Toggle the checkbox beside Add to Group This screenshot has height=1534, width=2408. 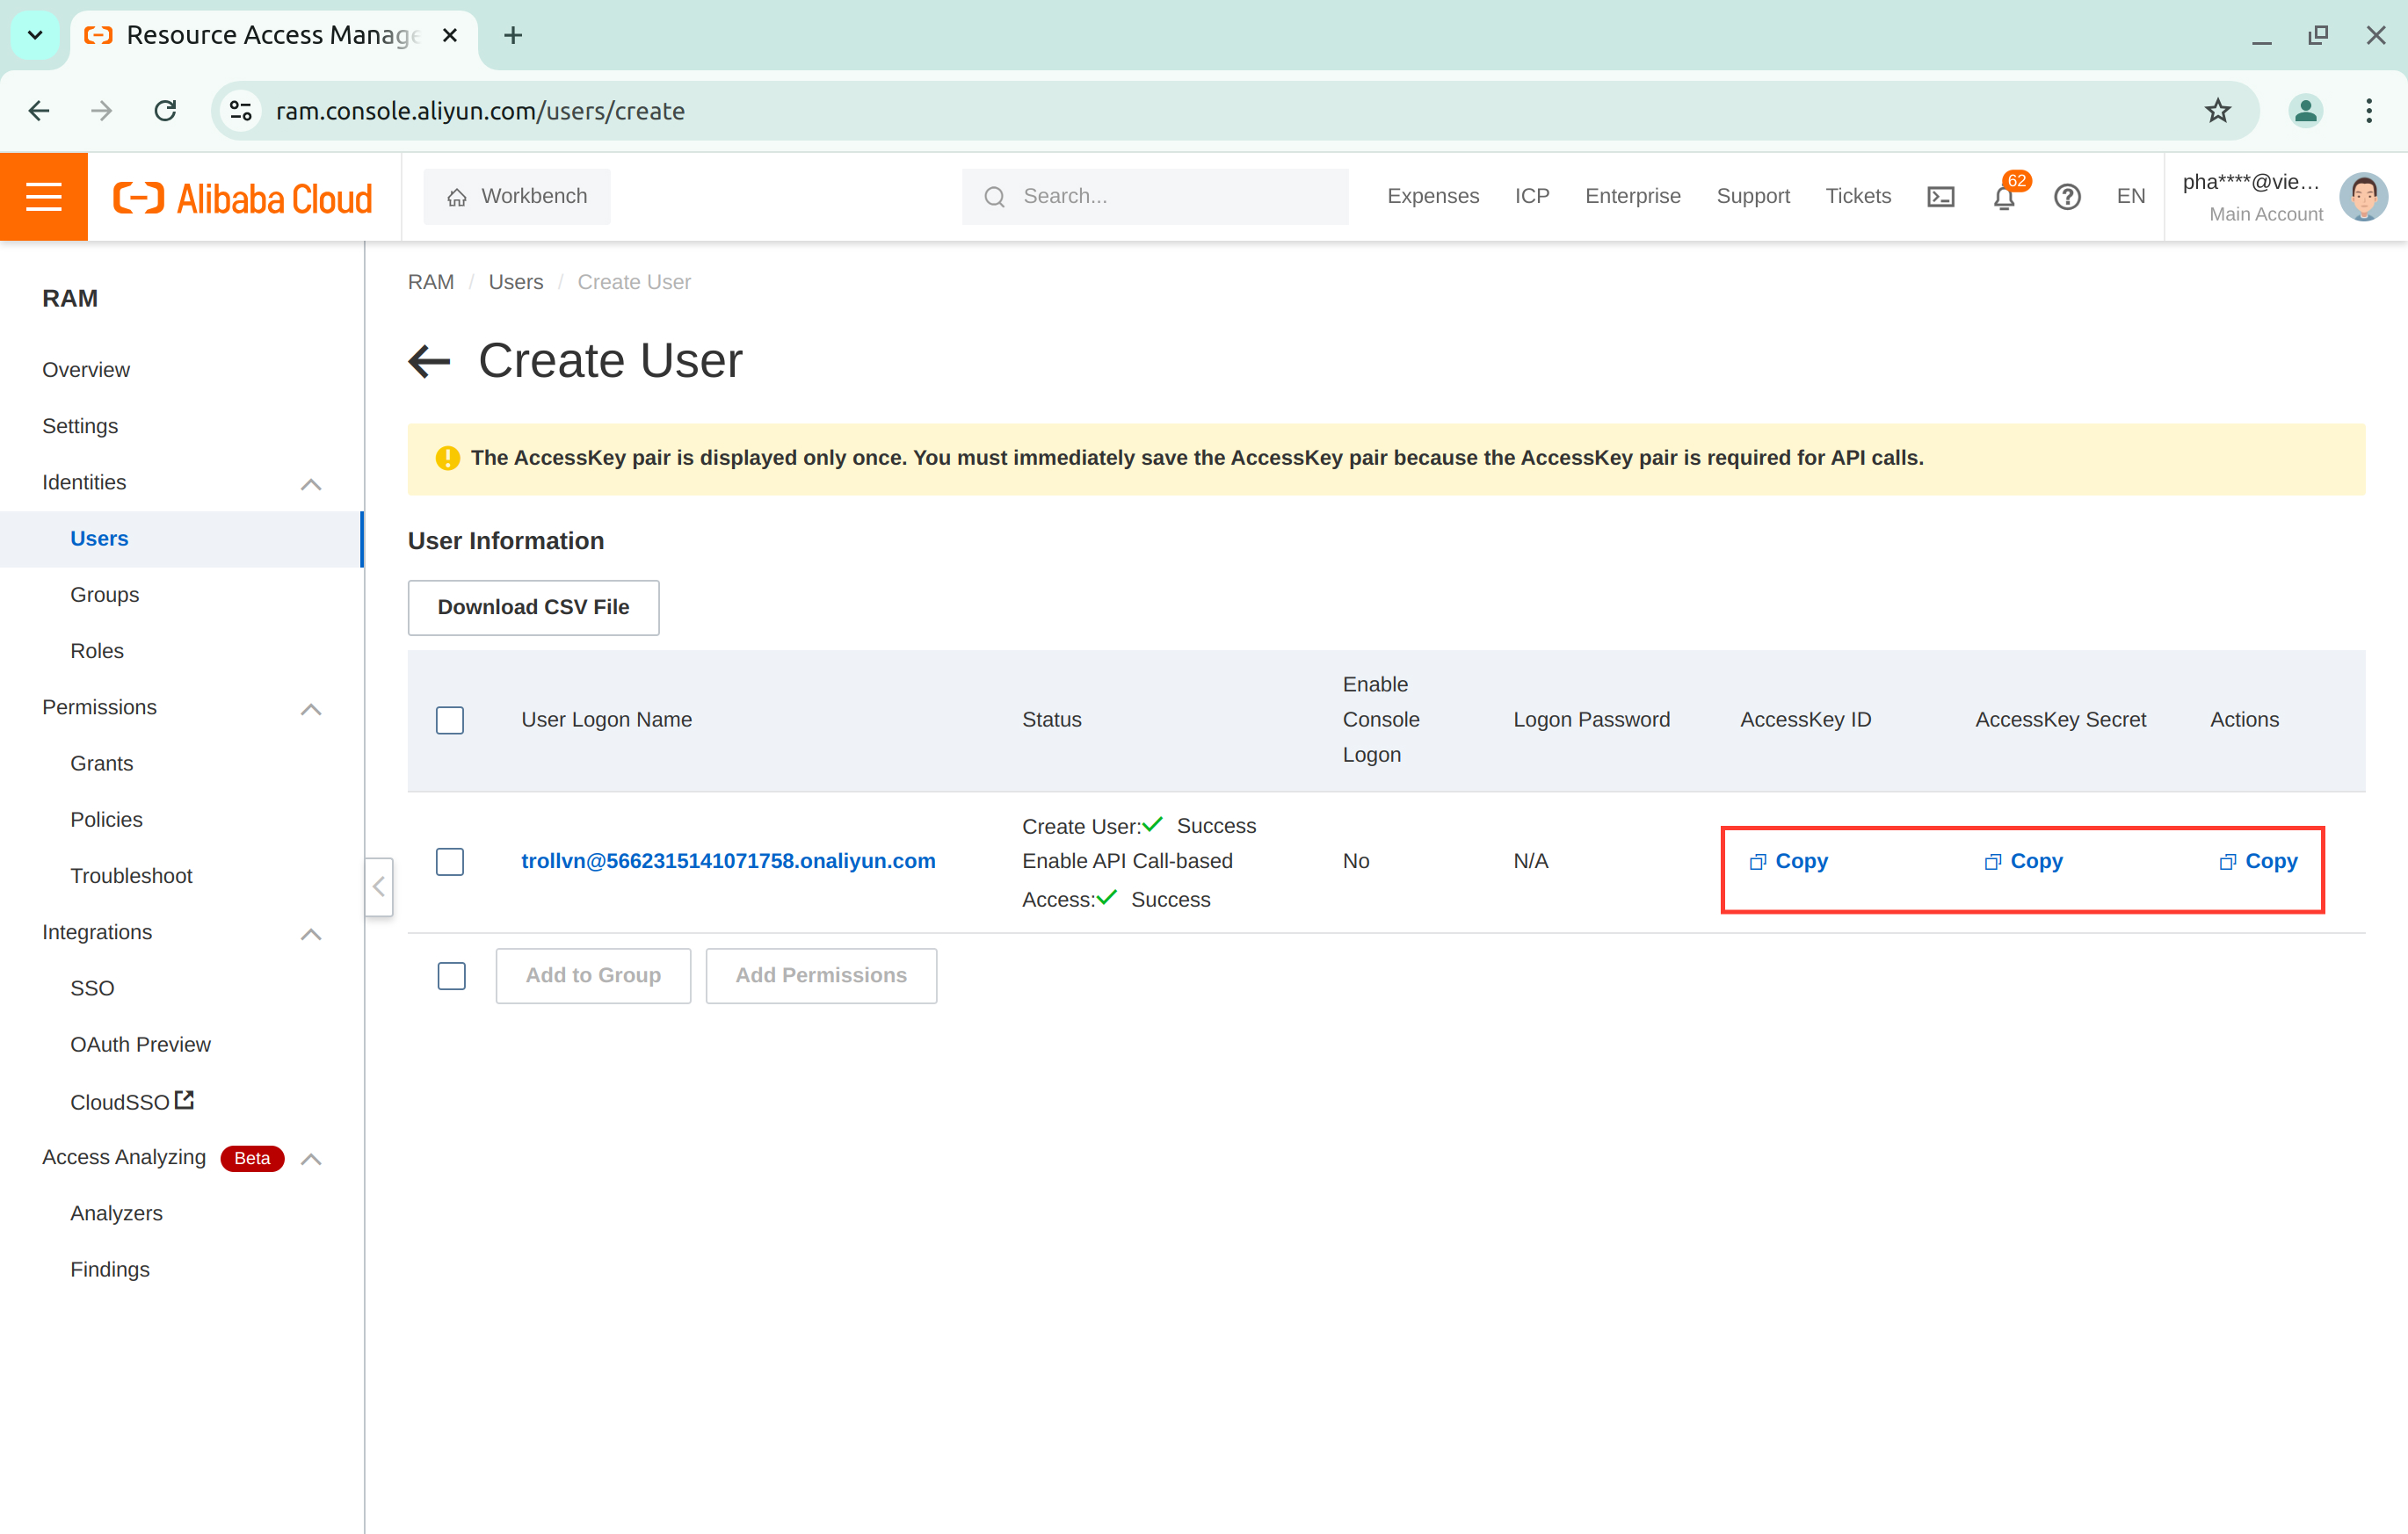pos(452,976)
